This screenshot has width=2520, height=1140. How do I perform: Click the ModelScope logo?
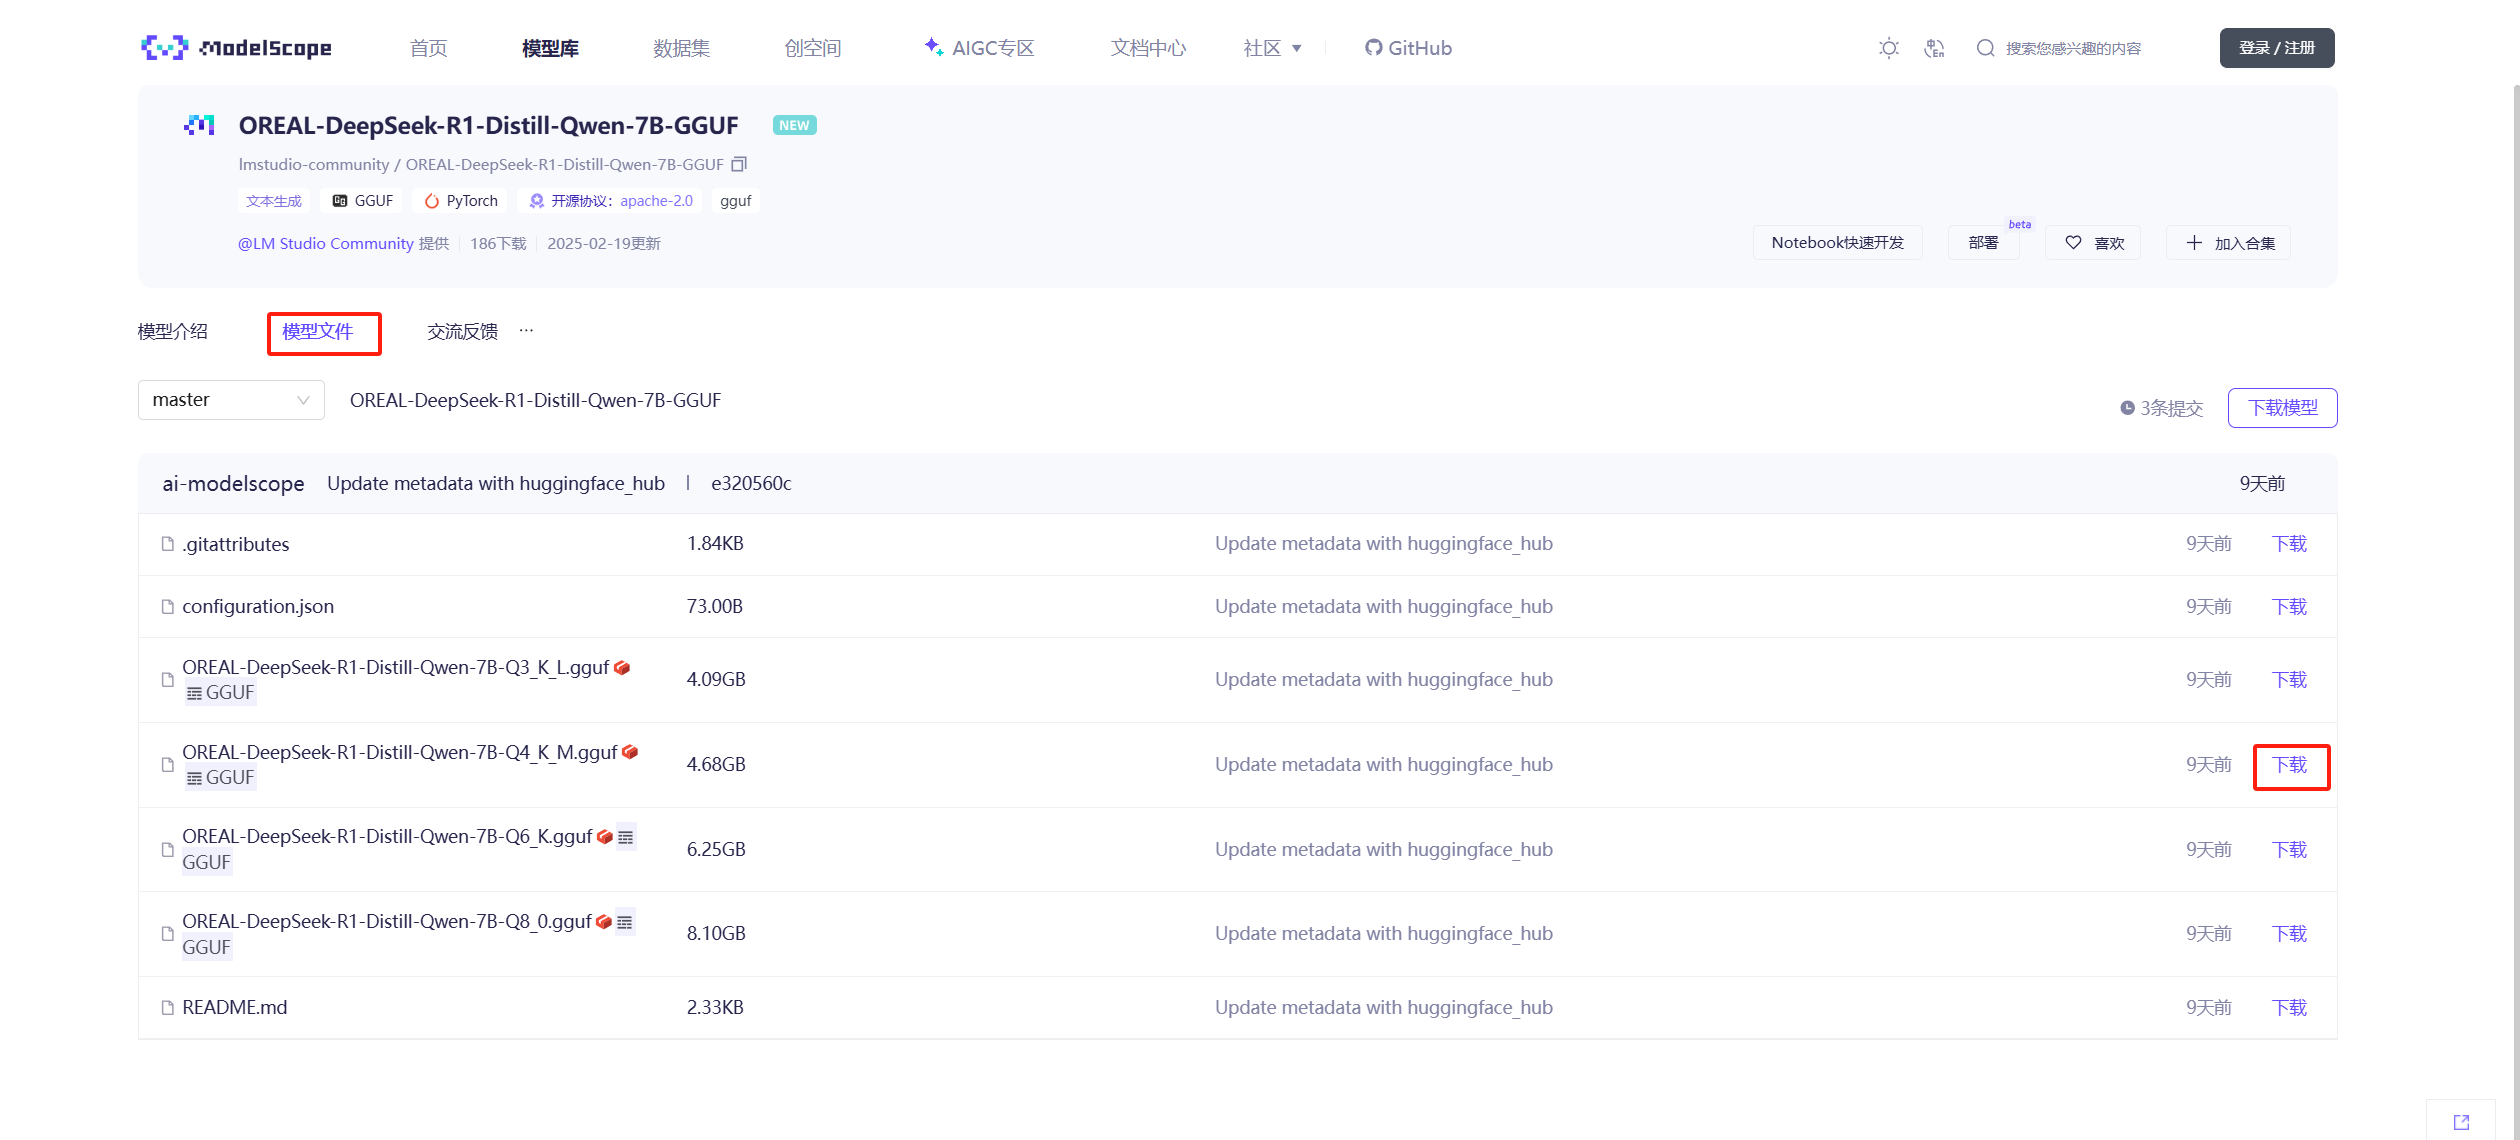click(x=236, y=48)
